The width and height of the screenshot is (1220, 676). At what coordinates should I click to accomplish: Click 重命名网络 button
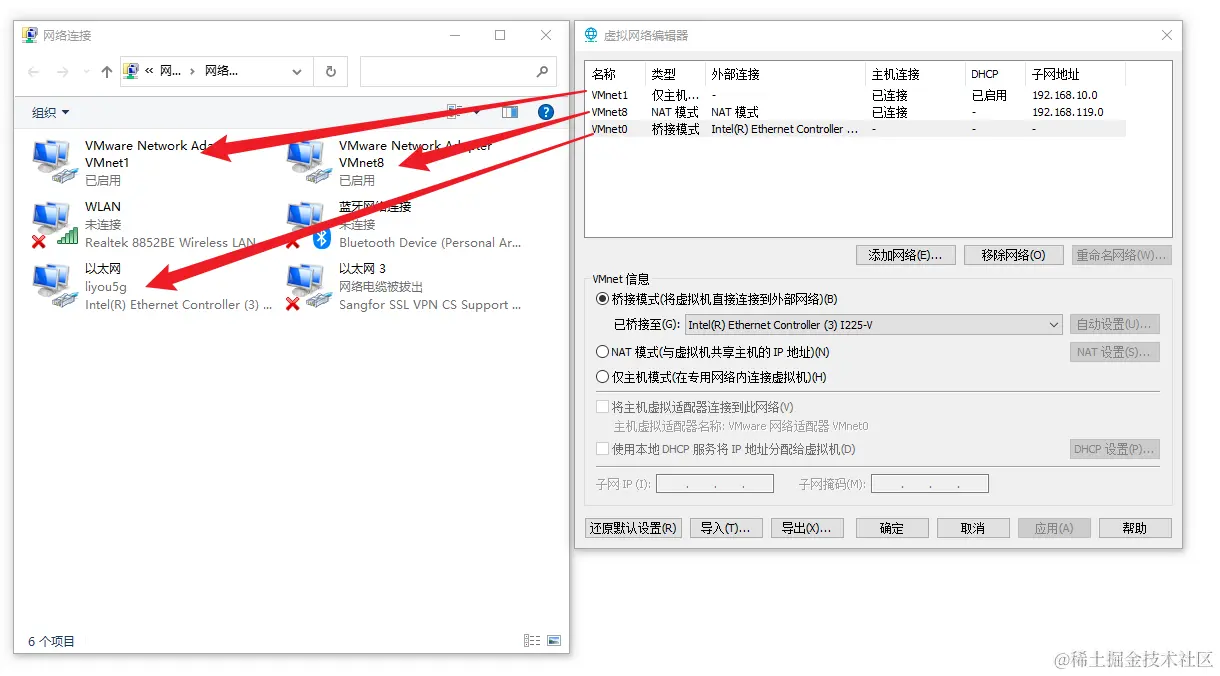[x=1121, y=255]
